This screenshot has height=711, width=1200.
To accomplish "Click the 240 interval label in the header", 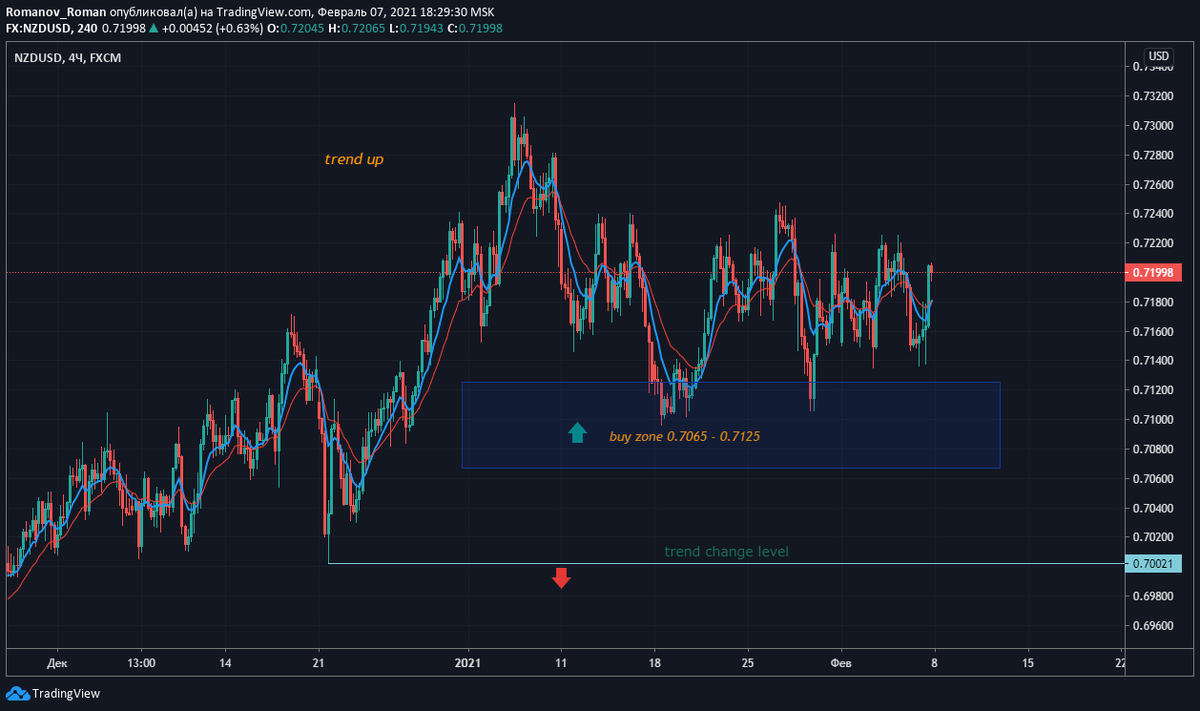I will 89,29.
